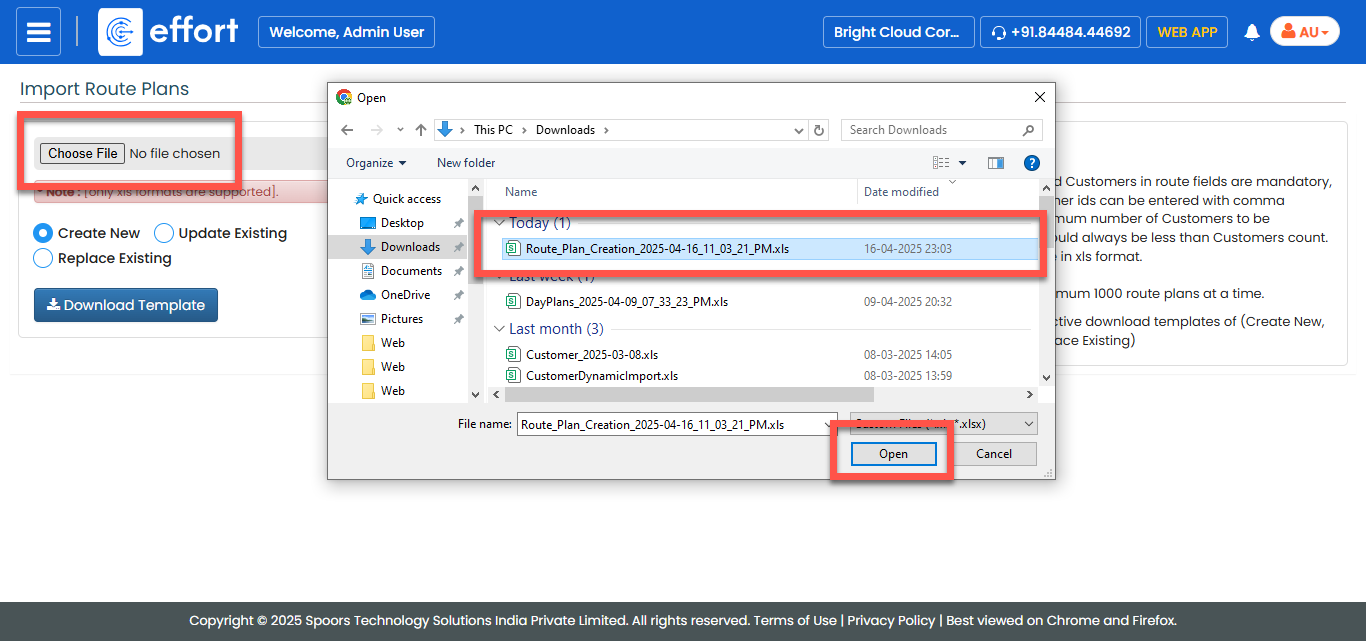The width and height of the screenshot is (1366, 641).
Task: Go up one folder level arrow
Action: (421, 130)
